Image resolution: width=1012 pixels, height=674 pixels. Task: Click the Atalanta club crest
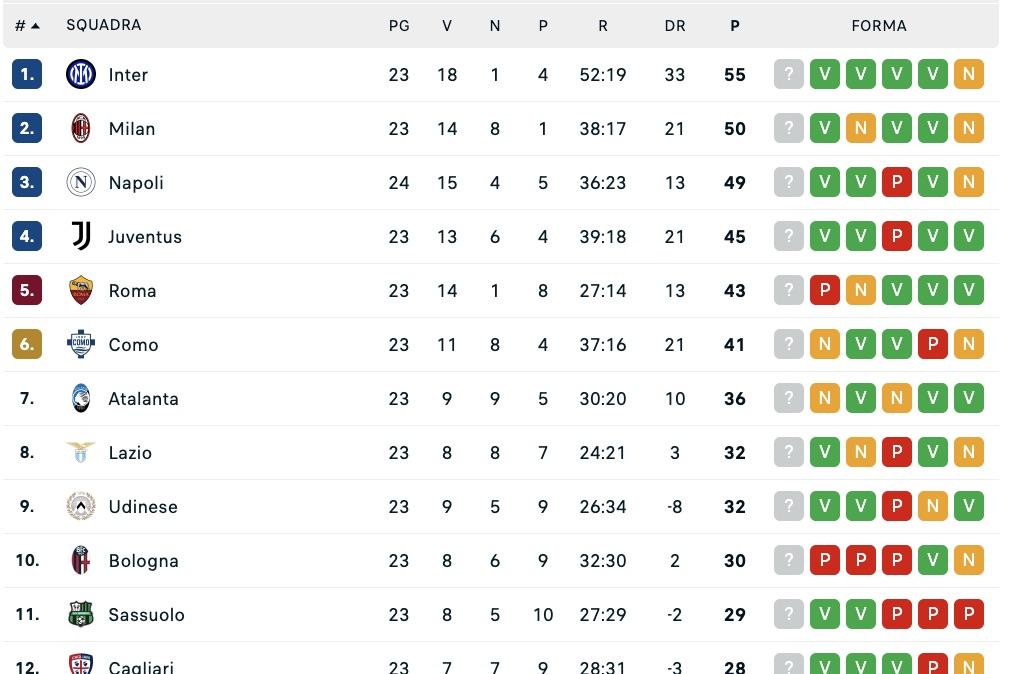click(80, 398)
